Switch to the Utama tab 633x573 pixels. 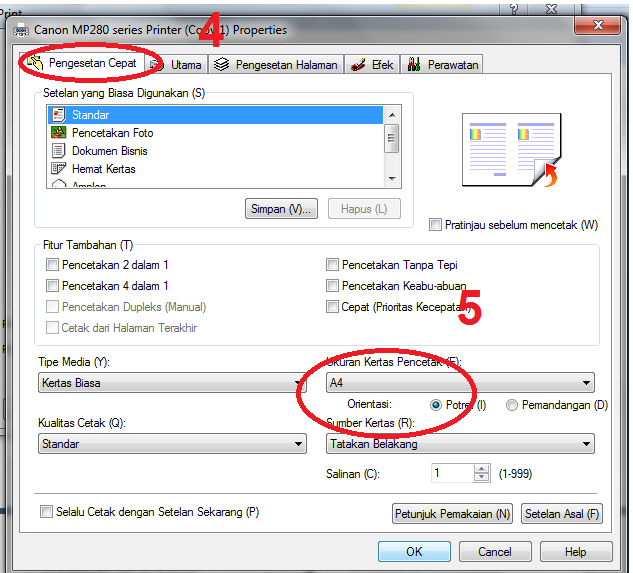[x=176, y=65]
